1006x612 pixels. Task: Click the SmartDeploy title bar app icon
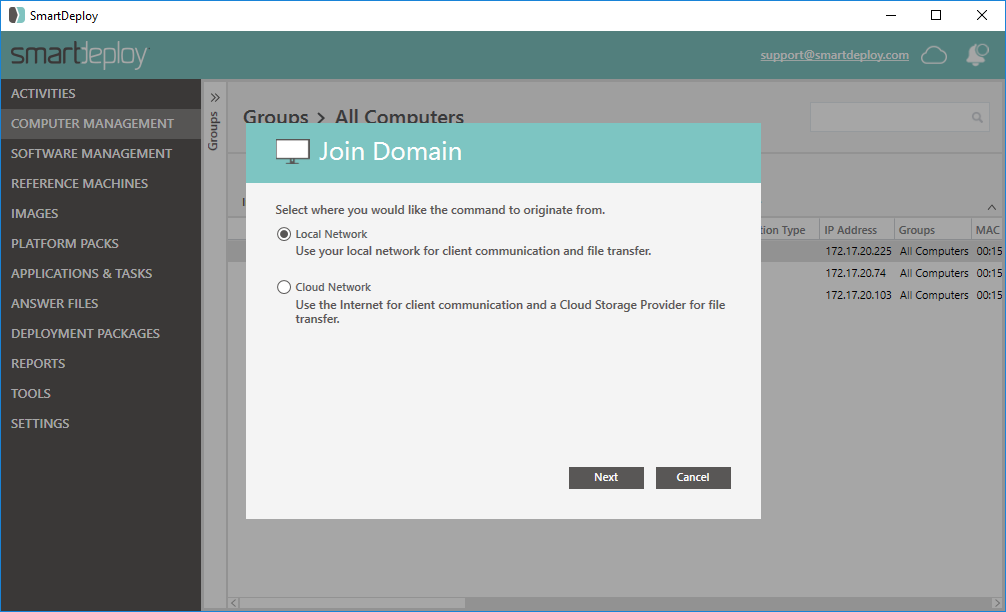pos(17,15)
